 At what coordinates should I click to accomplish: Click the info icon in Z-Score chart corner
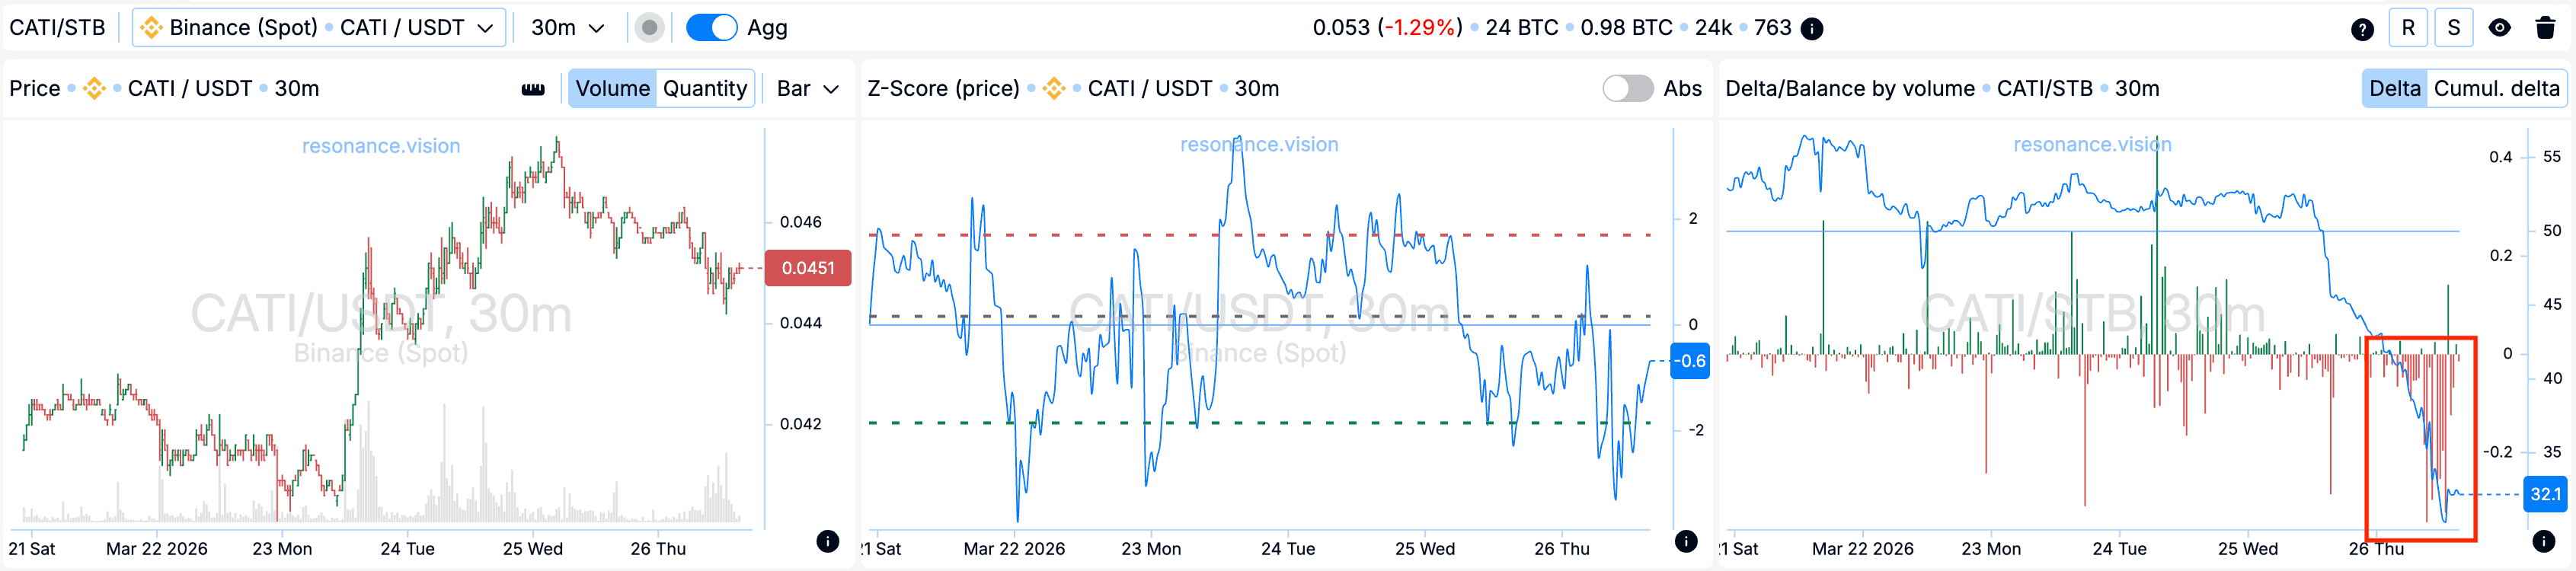1686,541
